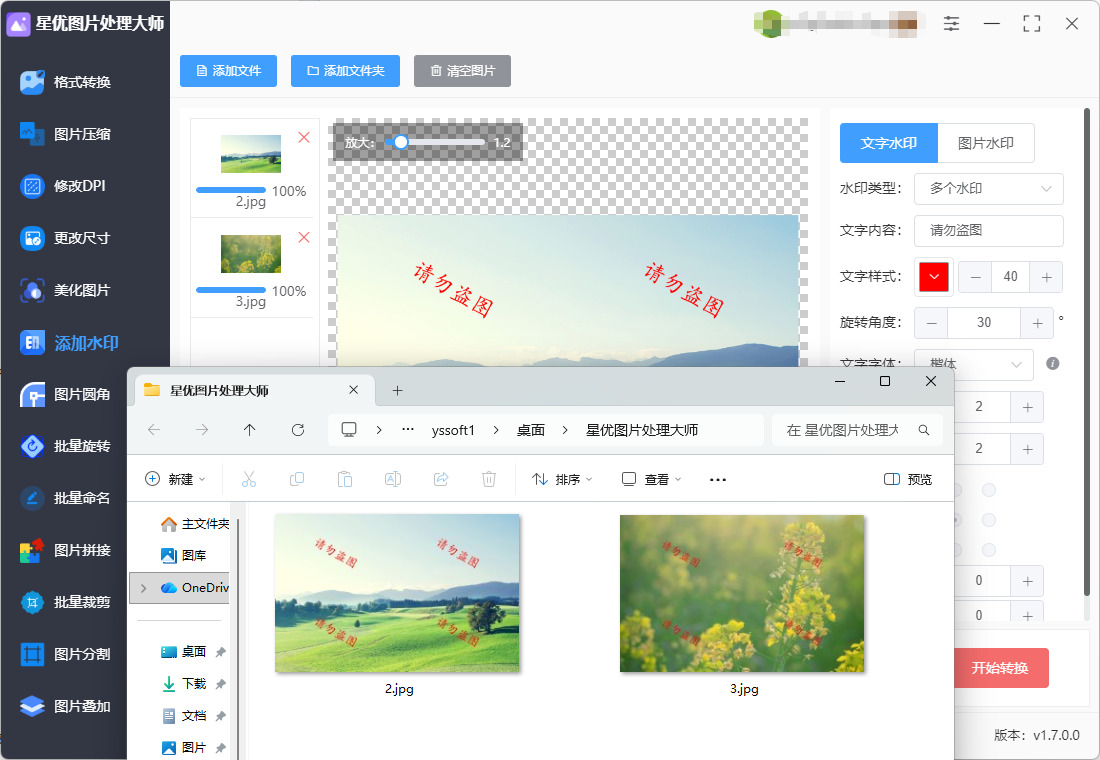Click the Explorer copy icon
The image size is (1100, 760).
tap(297, 479)
